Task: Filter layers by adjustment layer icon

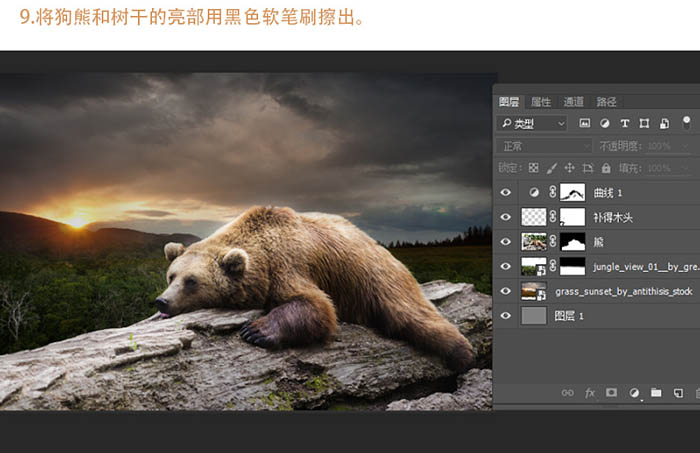Action: [x=604, y=123]
